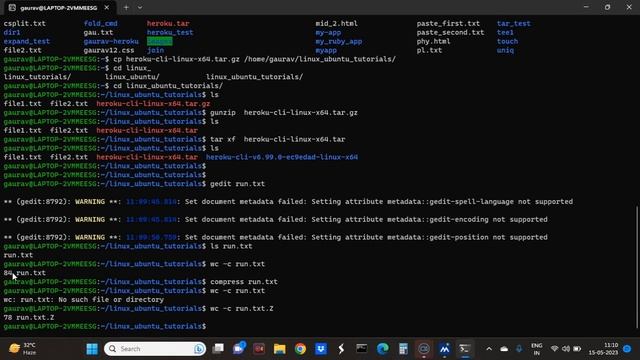Screen dimensions: 640x360
Task: Click the 'tar_test' directory name
Action: (513, 24)
